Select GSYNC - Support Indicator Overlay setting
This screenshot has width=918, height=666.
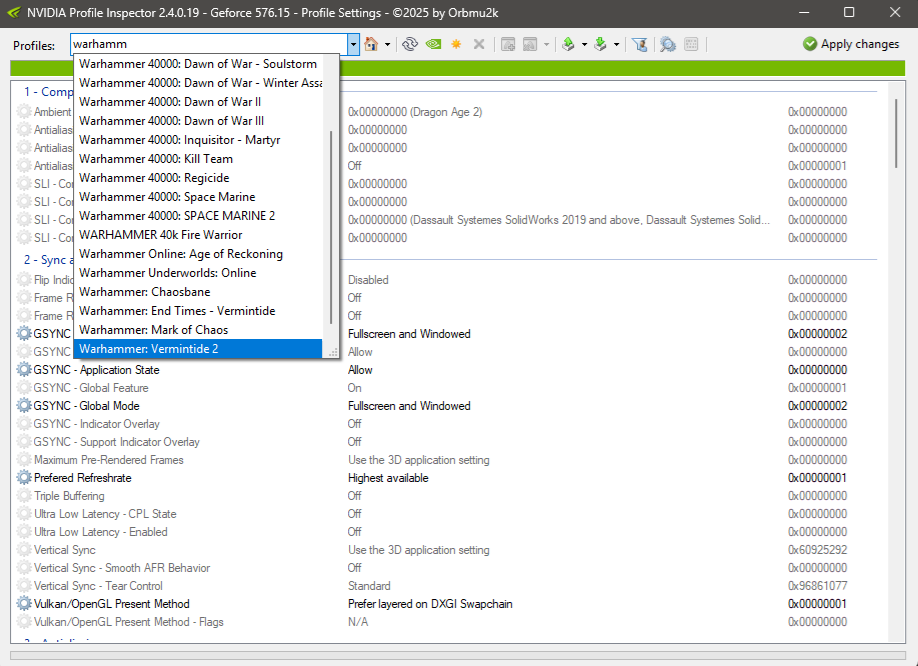(x=117, y=442)
